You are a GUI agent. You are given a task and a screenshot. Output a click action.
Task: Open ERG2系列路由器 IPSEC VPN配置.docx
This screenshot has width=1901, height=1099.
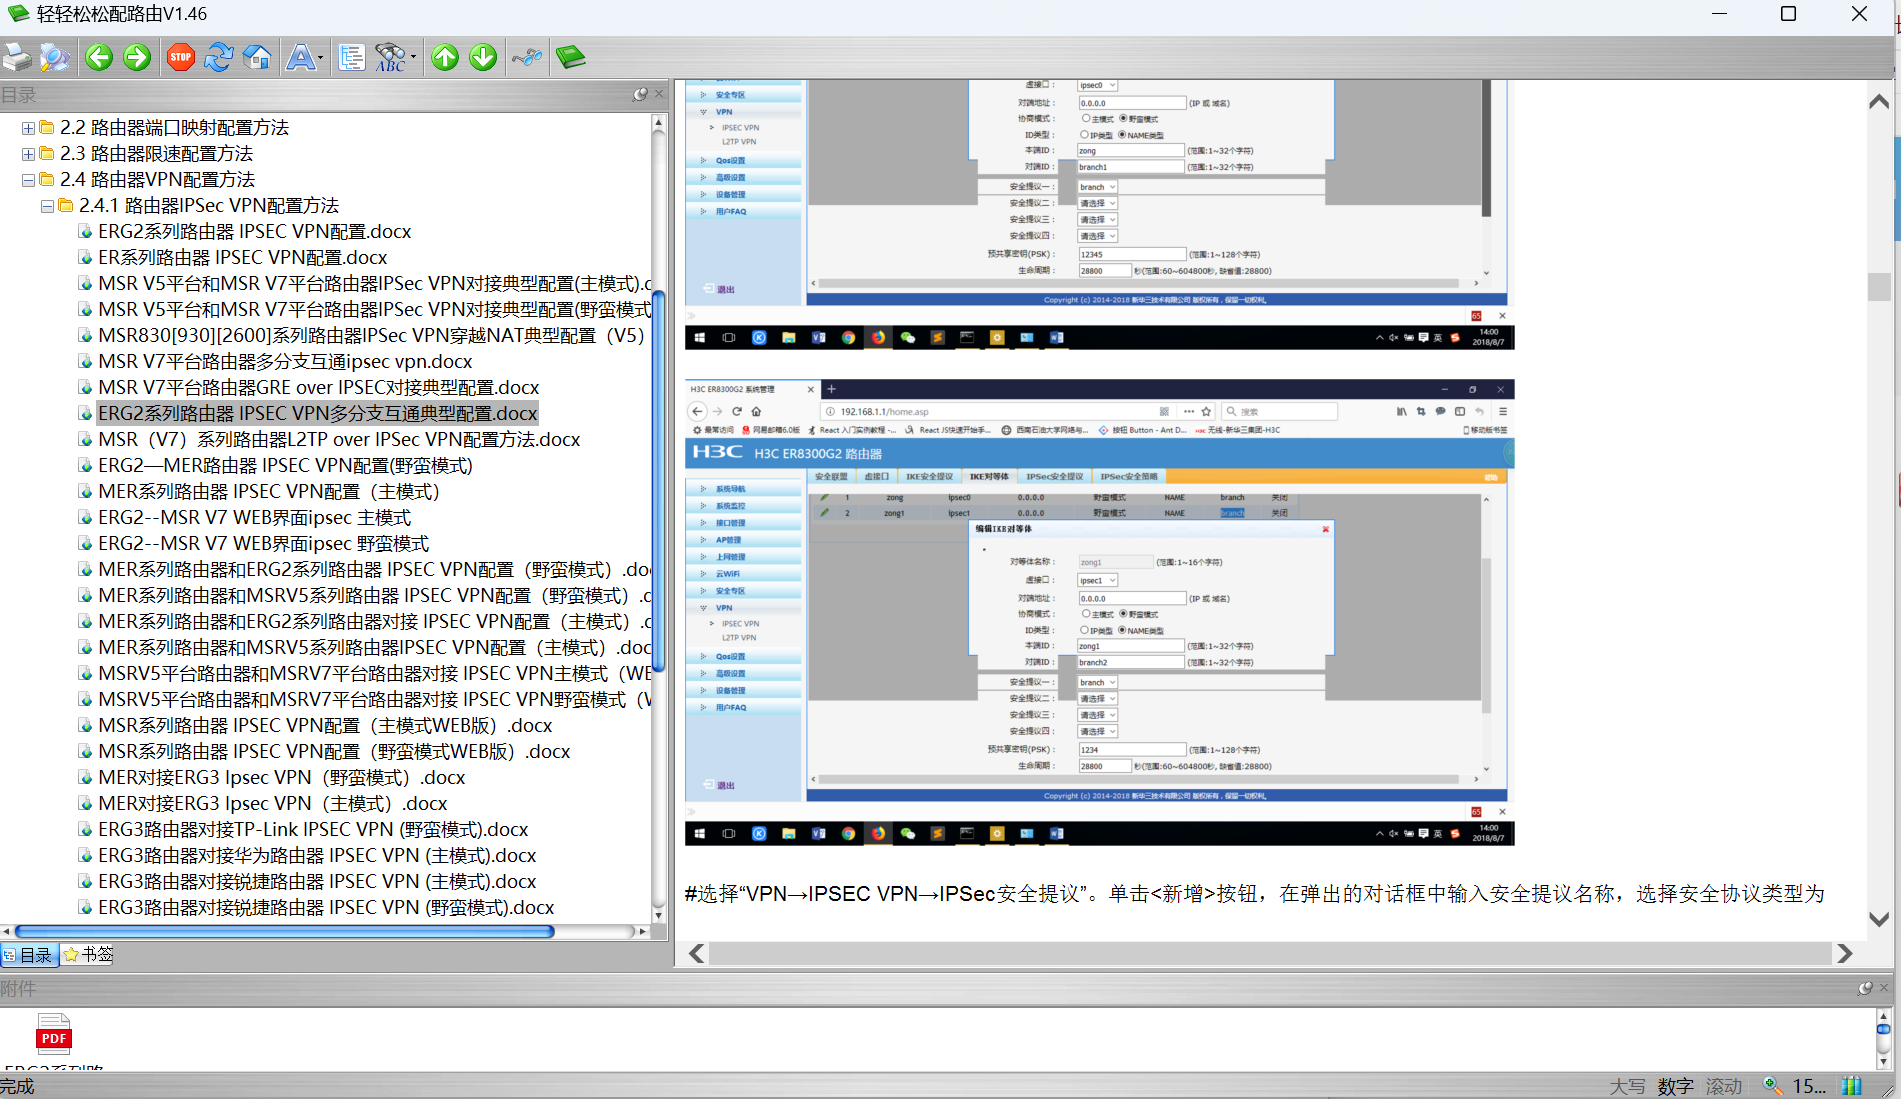coord(254,232)
